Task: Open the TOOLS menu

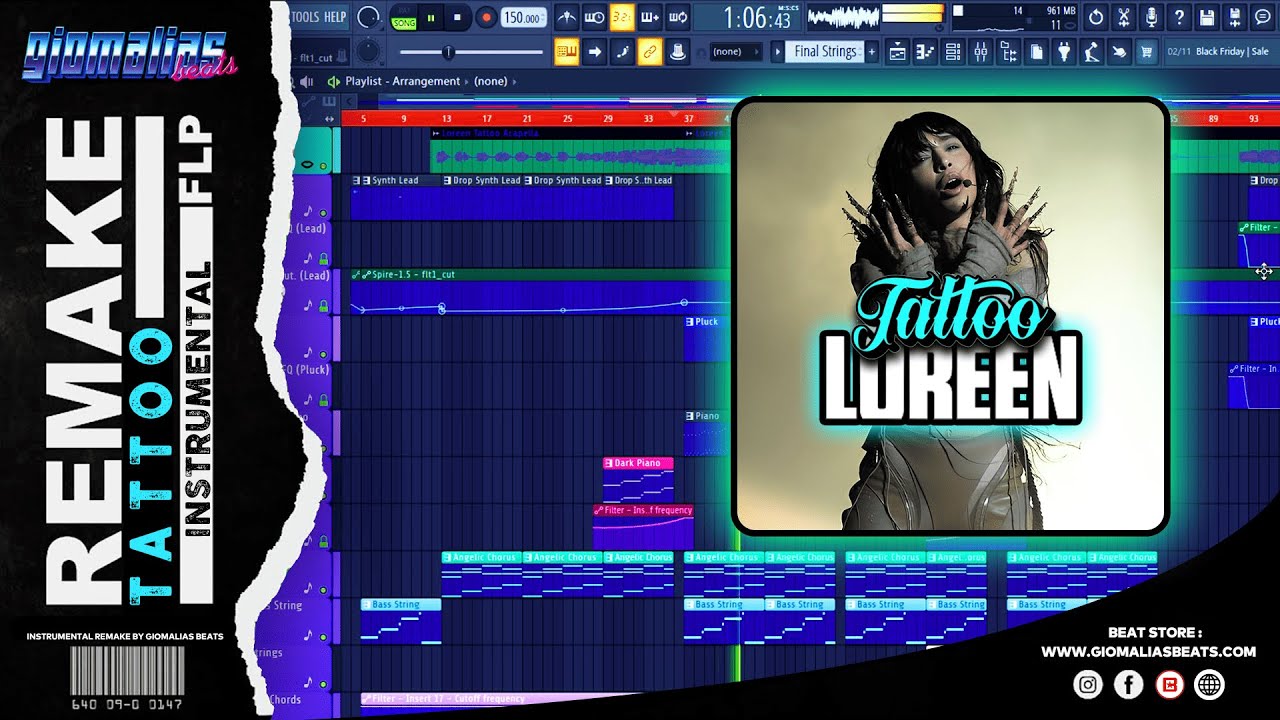Action: [305, 17]
